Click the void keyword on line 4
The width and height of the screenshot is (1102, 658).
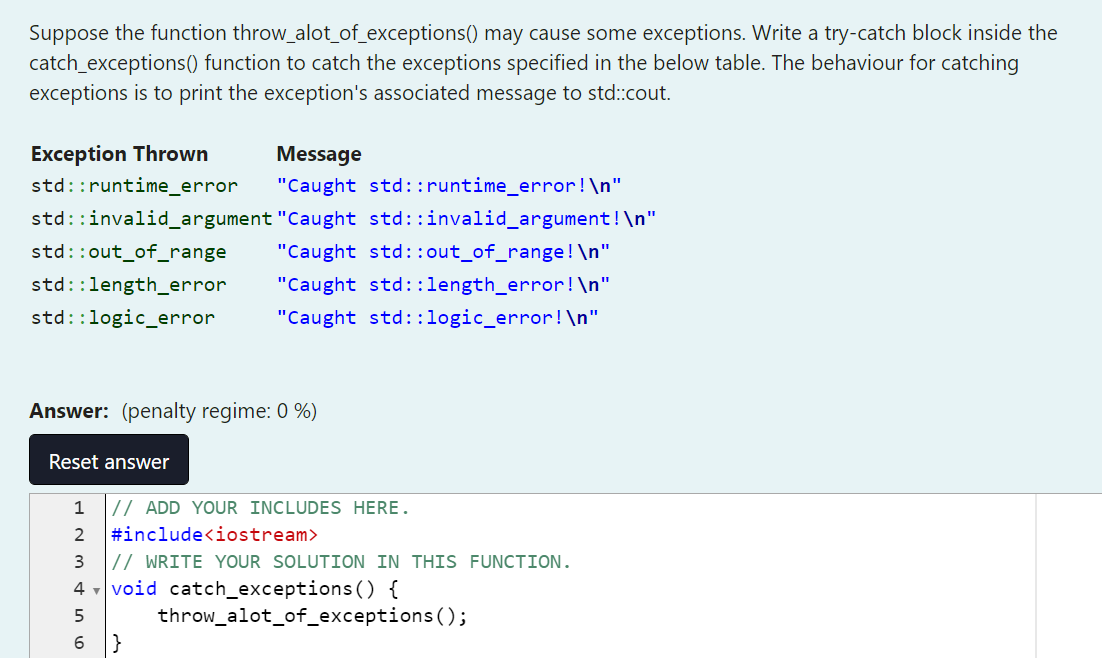134,588
